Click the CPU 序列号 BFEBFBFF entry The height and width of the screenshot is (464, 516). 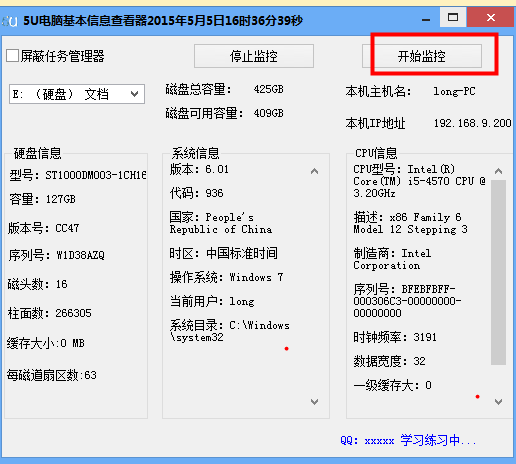[x=407, y=301]
